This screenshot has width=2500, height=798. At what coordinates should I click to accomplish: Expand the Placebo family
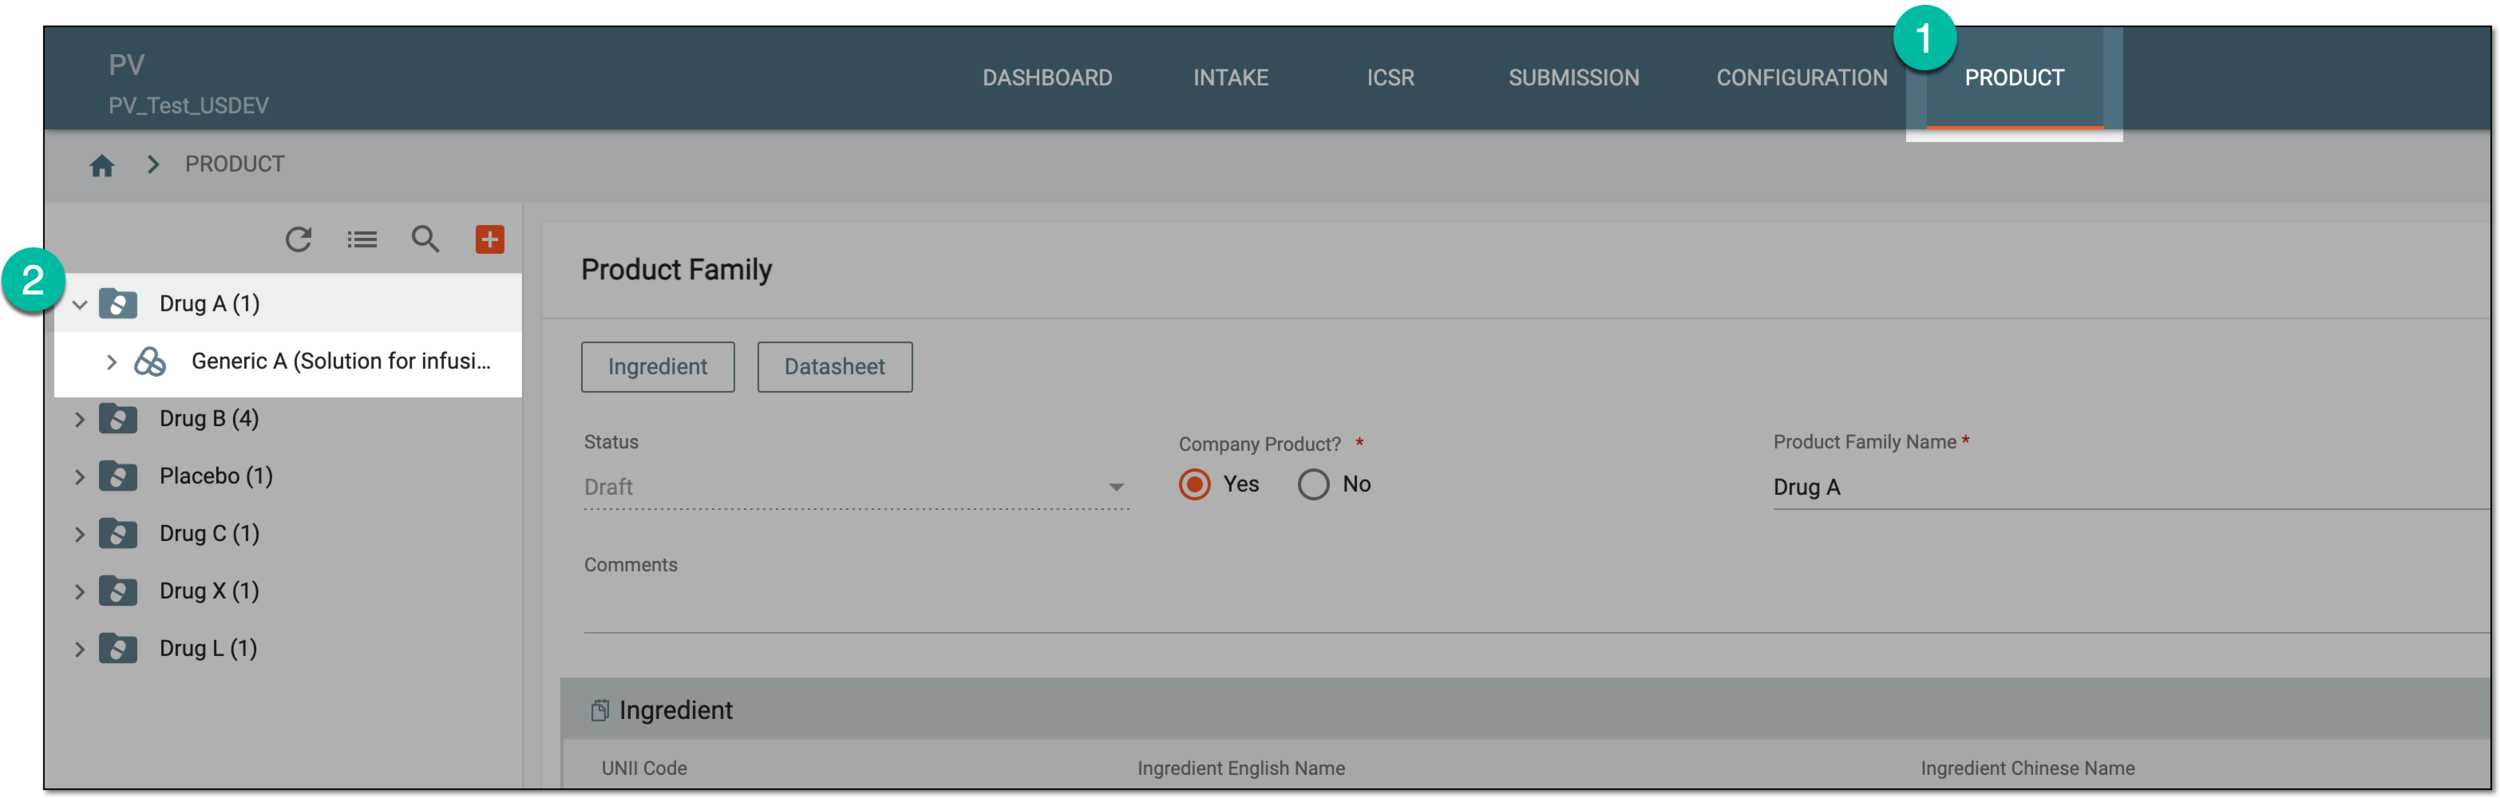click(x=80, y=477)
